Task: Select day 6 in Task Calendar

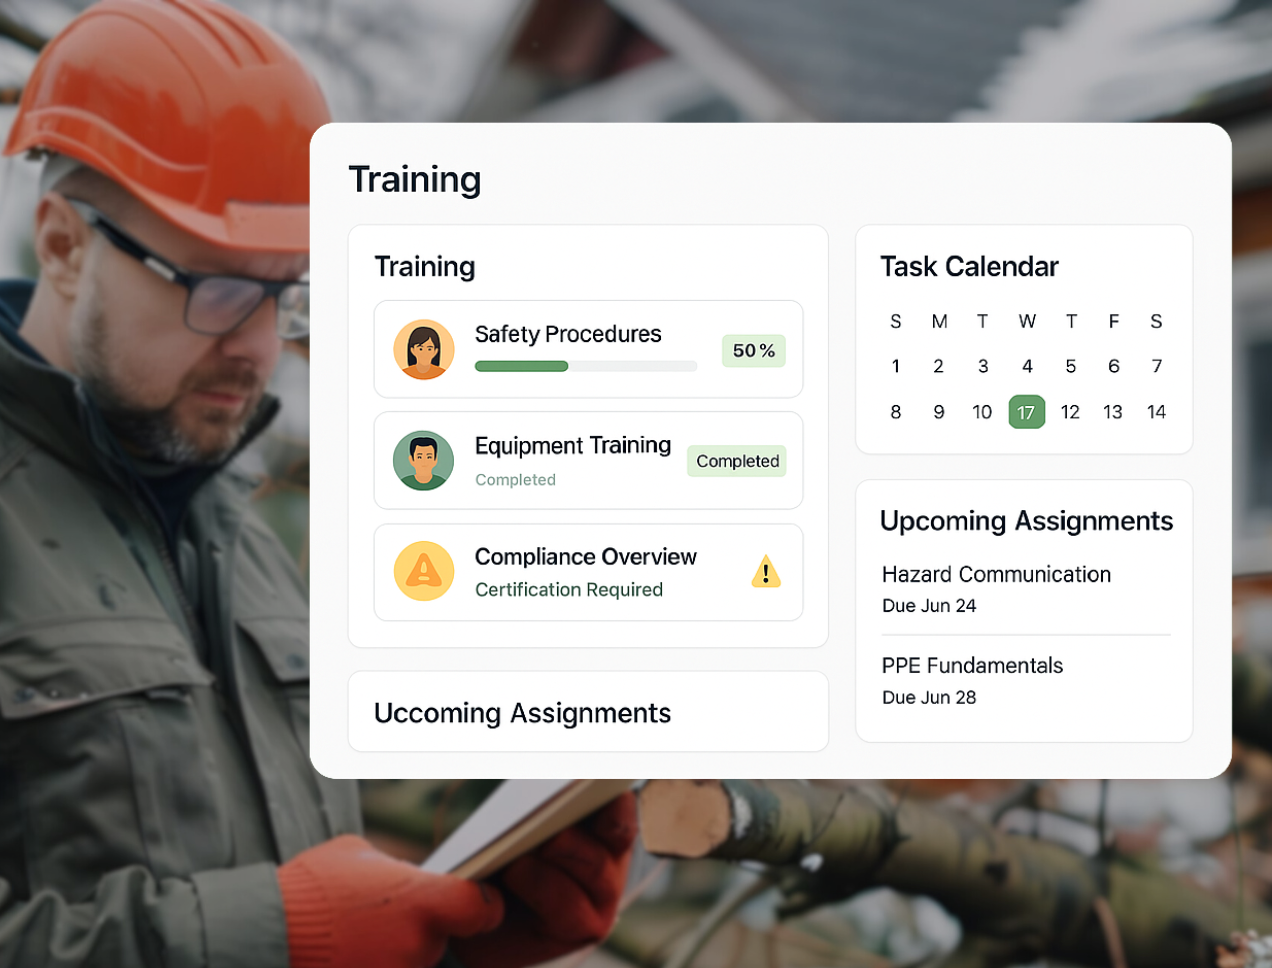Action: (1114, 366)
